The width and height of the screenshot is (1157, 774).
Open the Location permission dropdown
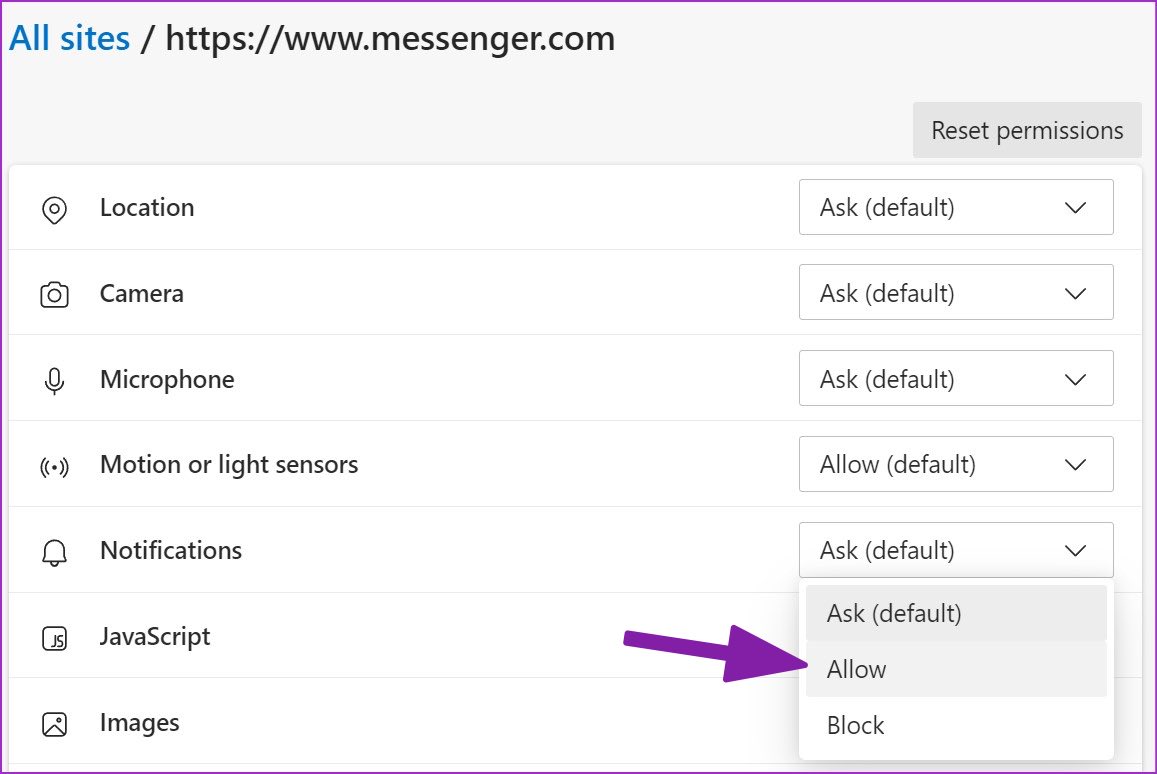955,207
